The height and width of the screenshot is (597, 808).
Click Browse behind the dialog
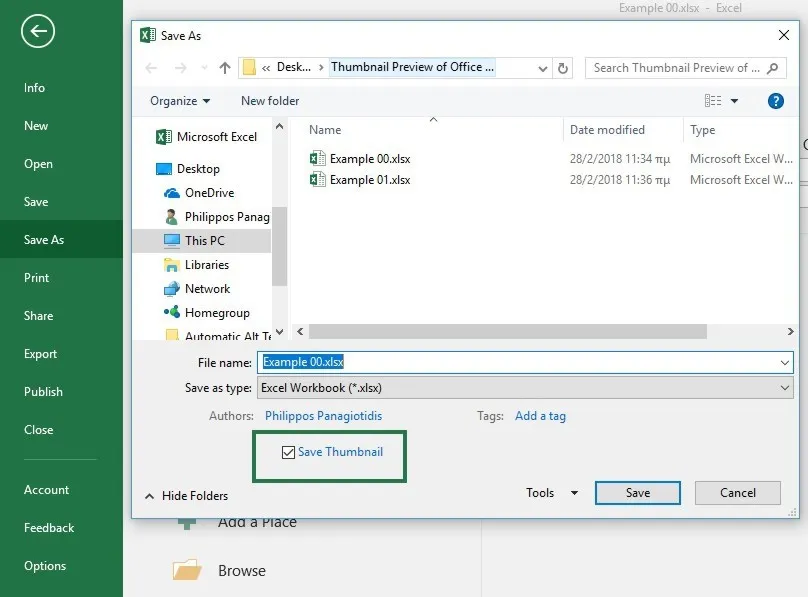(x=242, y=571)
